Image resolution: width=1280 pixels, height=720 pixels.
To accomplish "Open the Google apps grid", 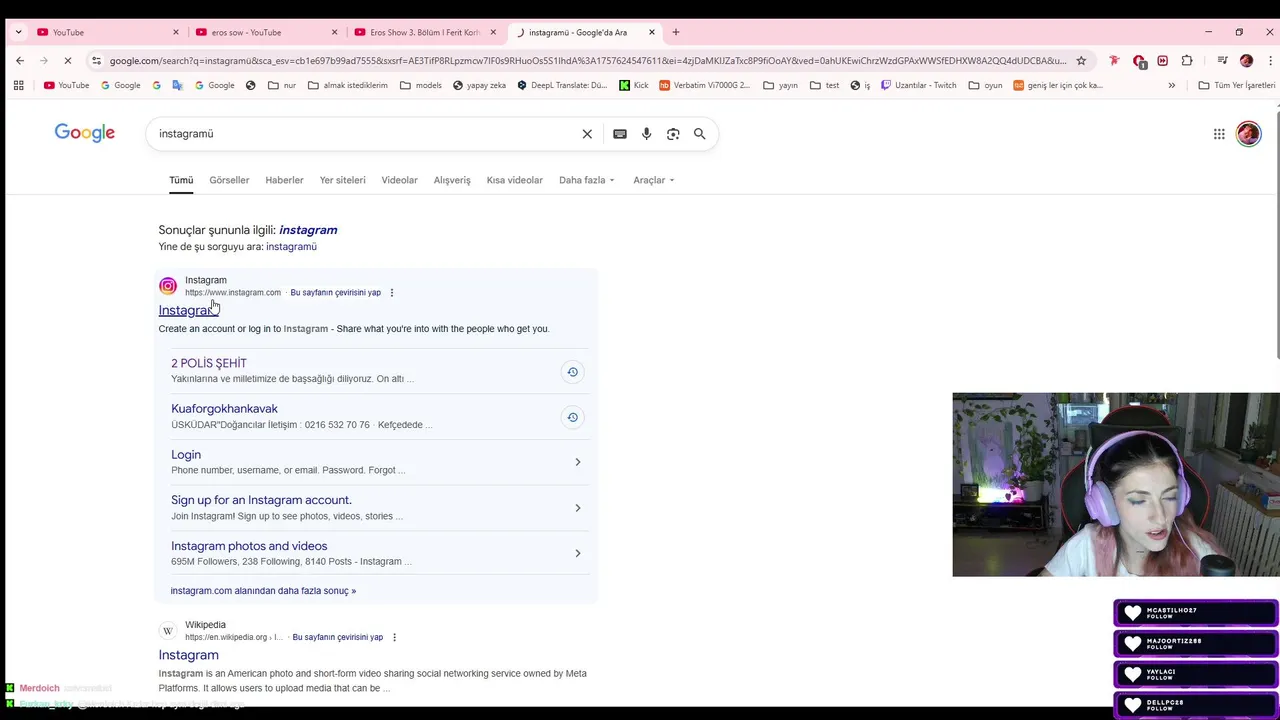I will pos(1219,134).
